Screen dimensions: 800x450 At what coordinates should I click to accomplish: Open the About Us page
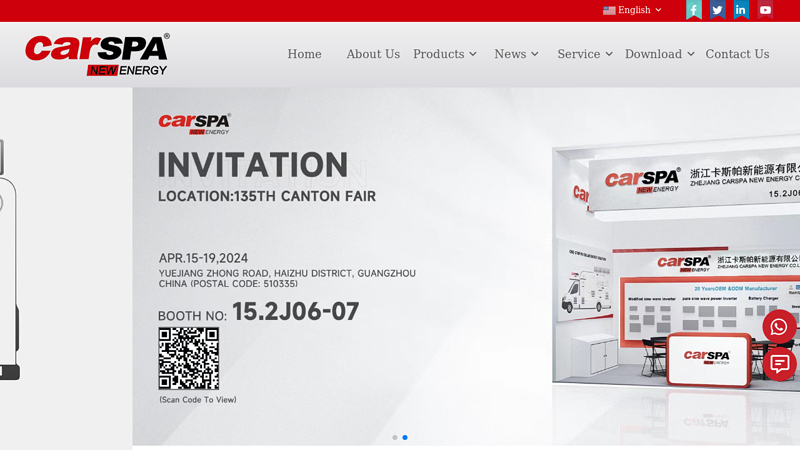coord(373,54)
